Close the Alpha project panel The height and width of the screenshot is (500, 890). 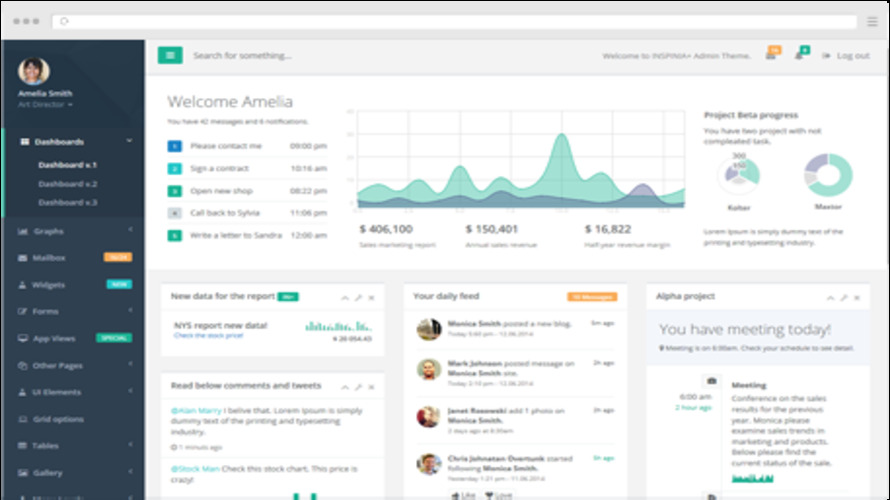click(857, 297)
